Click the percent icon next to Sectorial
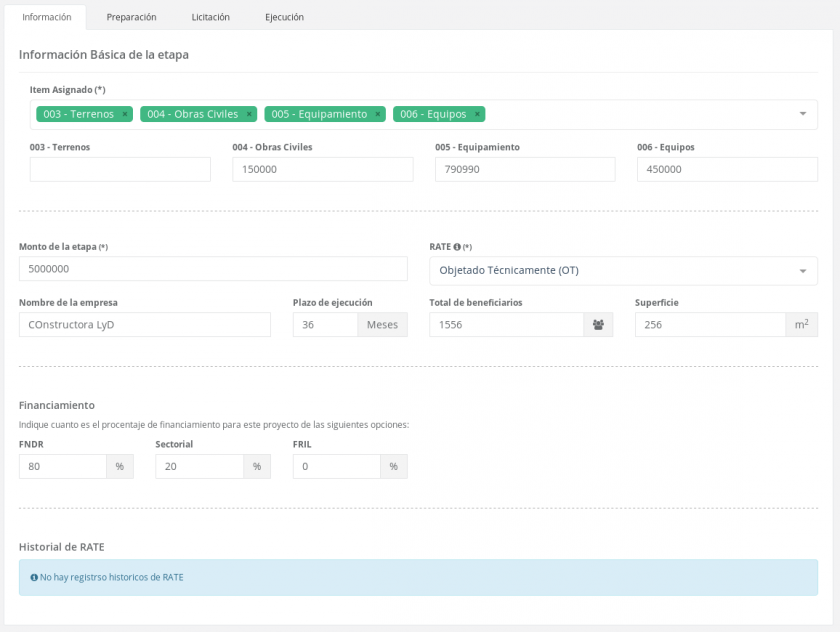 (256, 466)
